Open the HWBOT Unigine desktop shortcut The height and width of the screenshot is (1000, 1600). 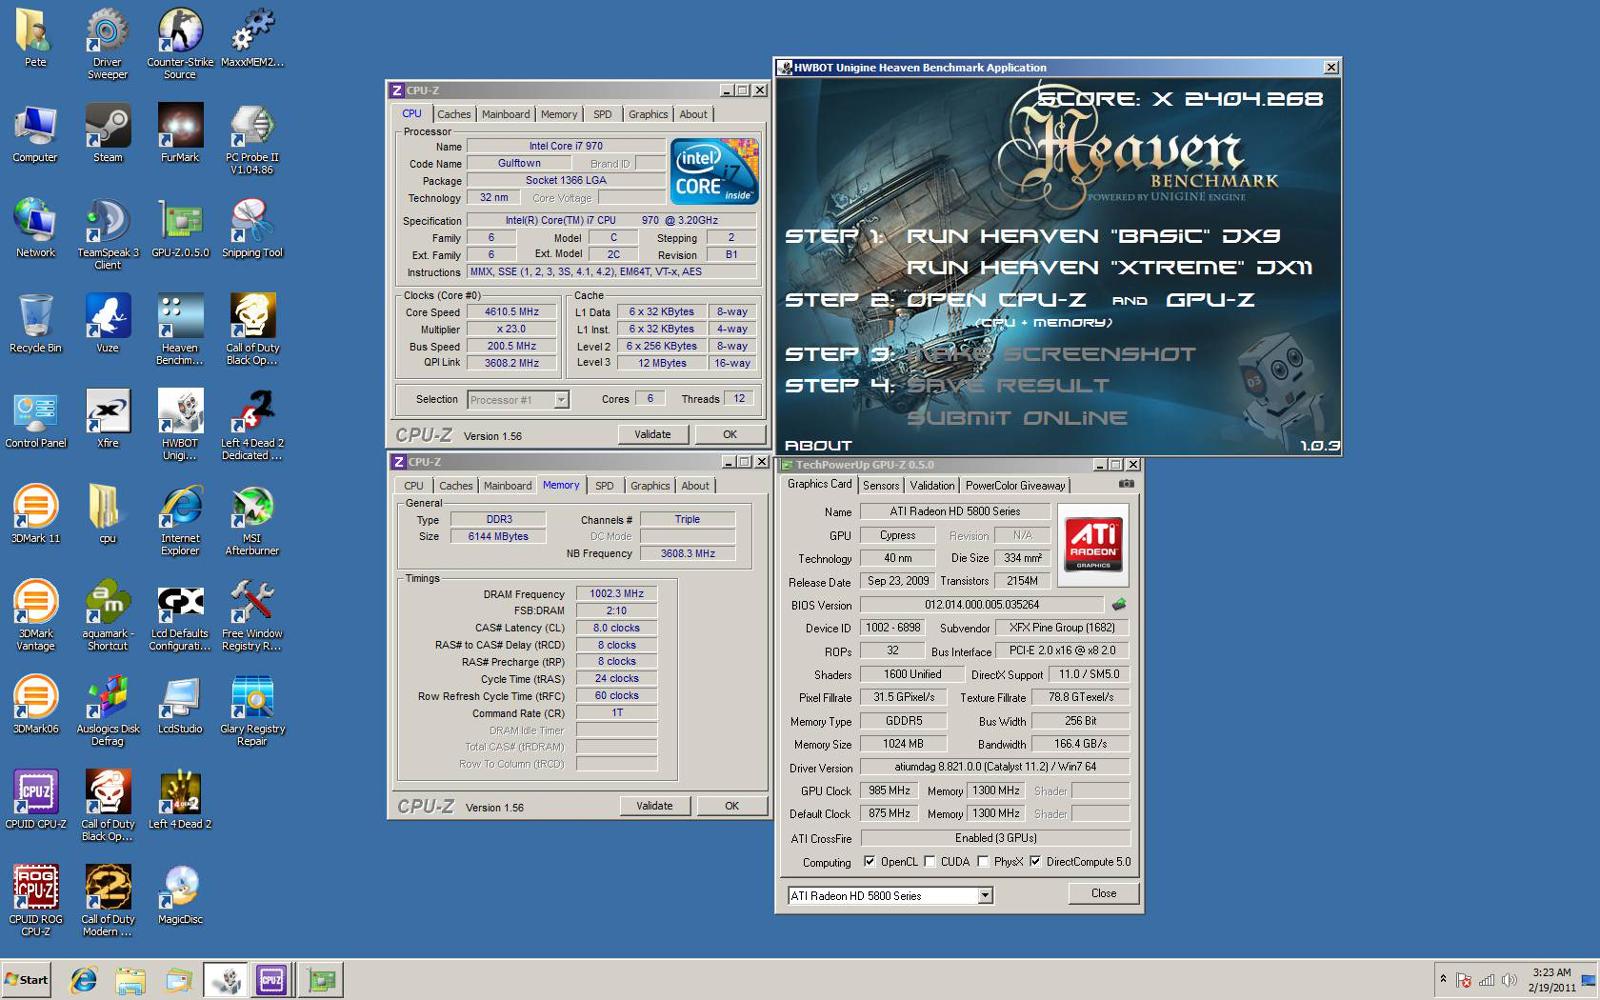[x=180, y=423]
